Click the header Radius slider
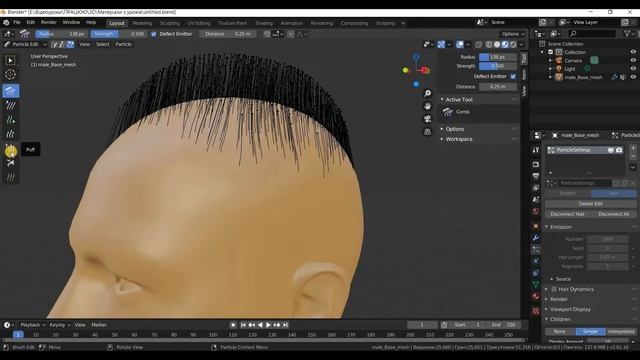This screenshot has width=640, height=360. 62,34
